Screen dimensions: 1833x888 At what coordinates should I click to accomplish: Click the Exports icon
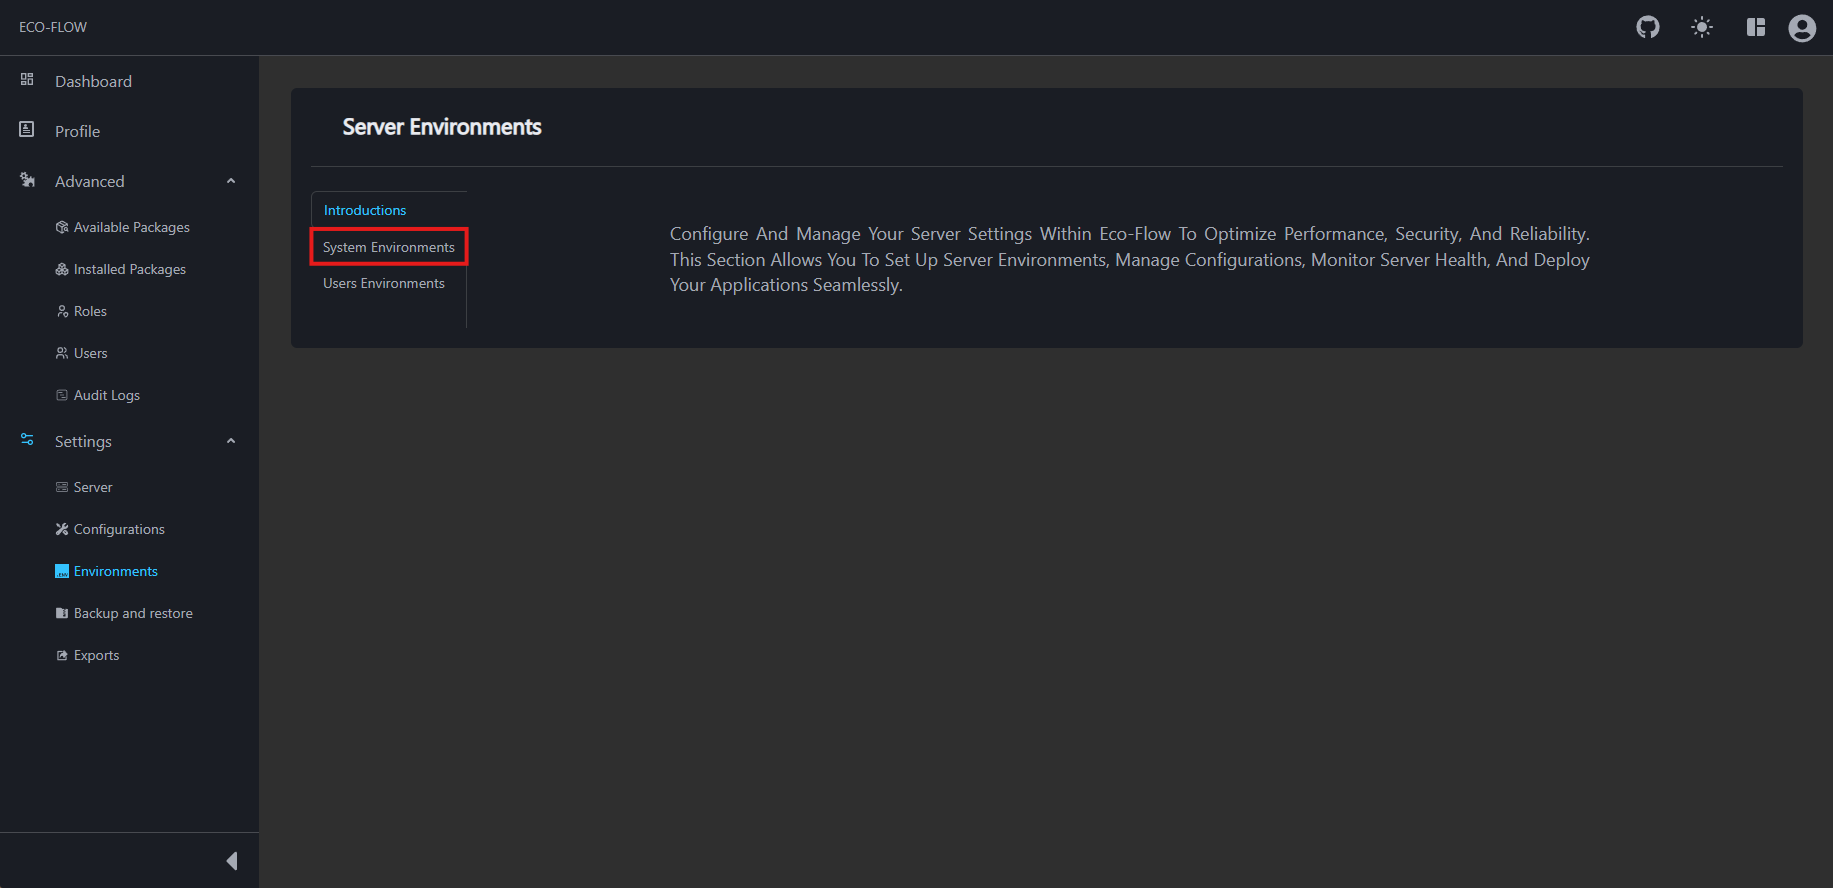[62, 655]
